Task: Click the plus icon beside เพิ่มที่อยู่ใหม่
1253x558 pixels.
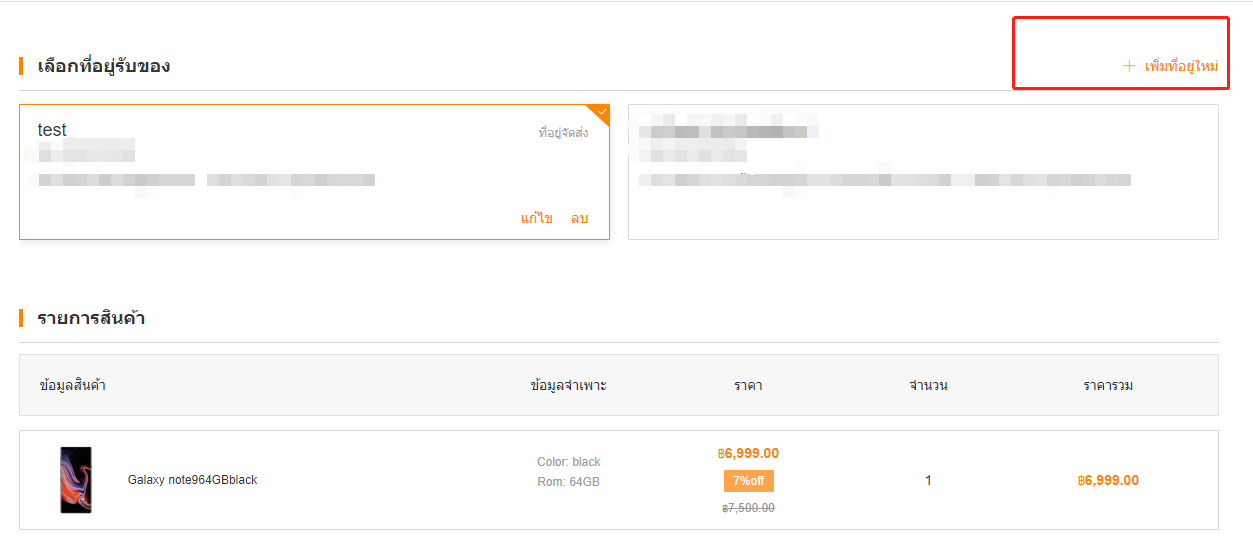Action: pos(1129,66)
